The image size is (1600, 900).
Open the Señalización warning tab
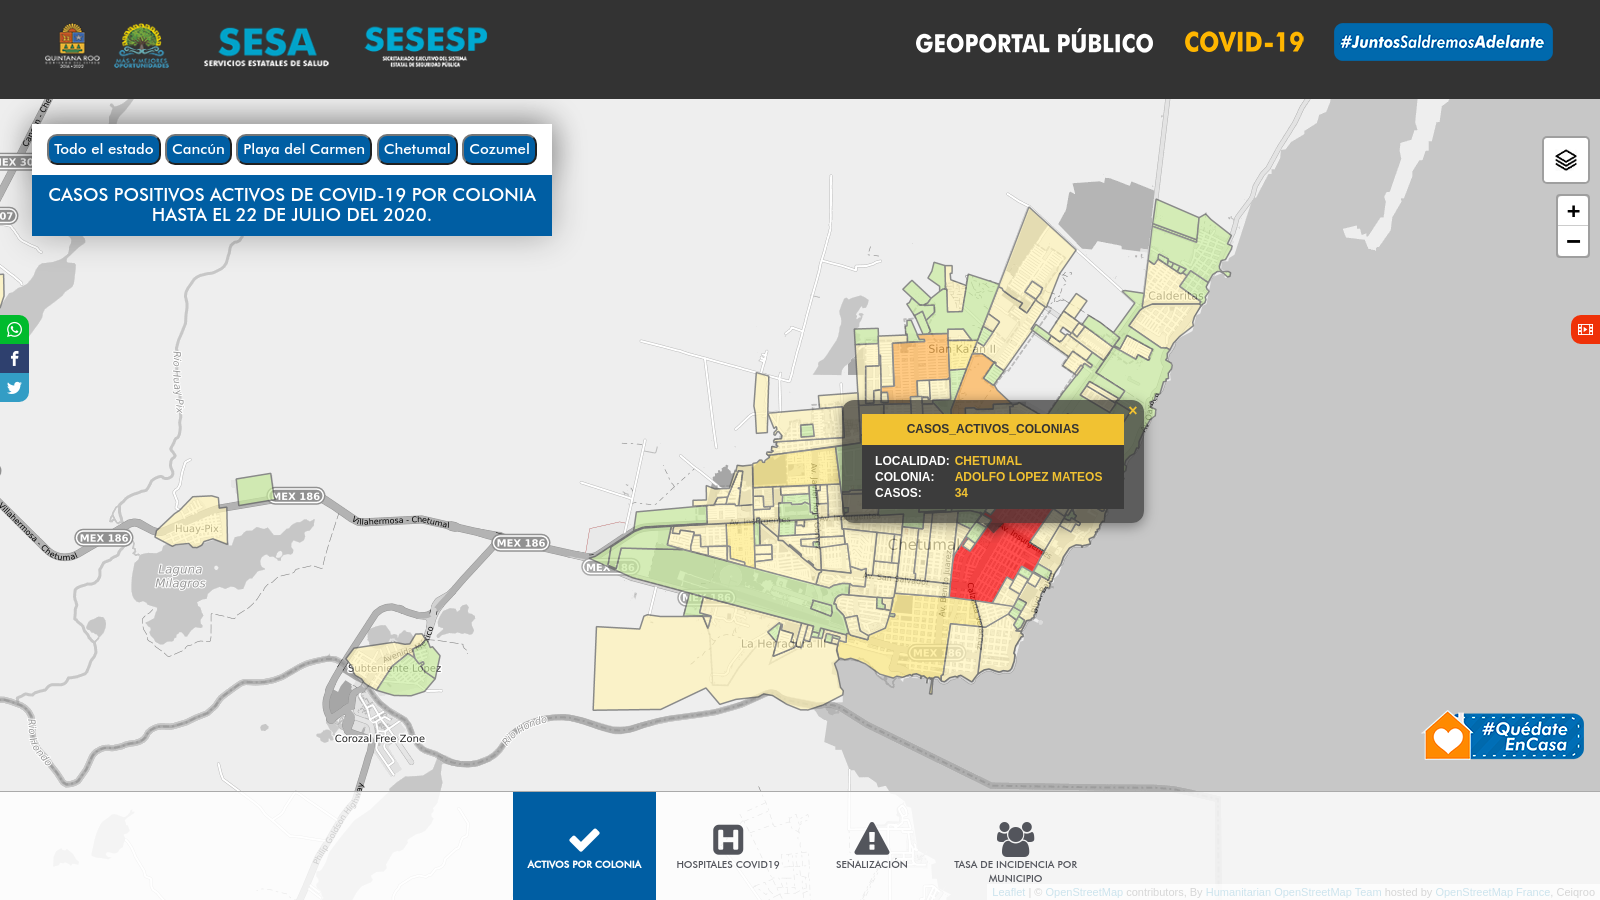click(x=872, y=846)
